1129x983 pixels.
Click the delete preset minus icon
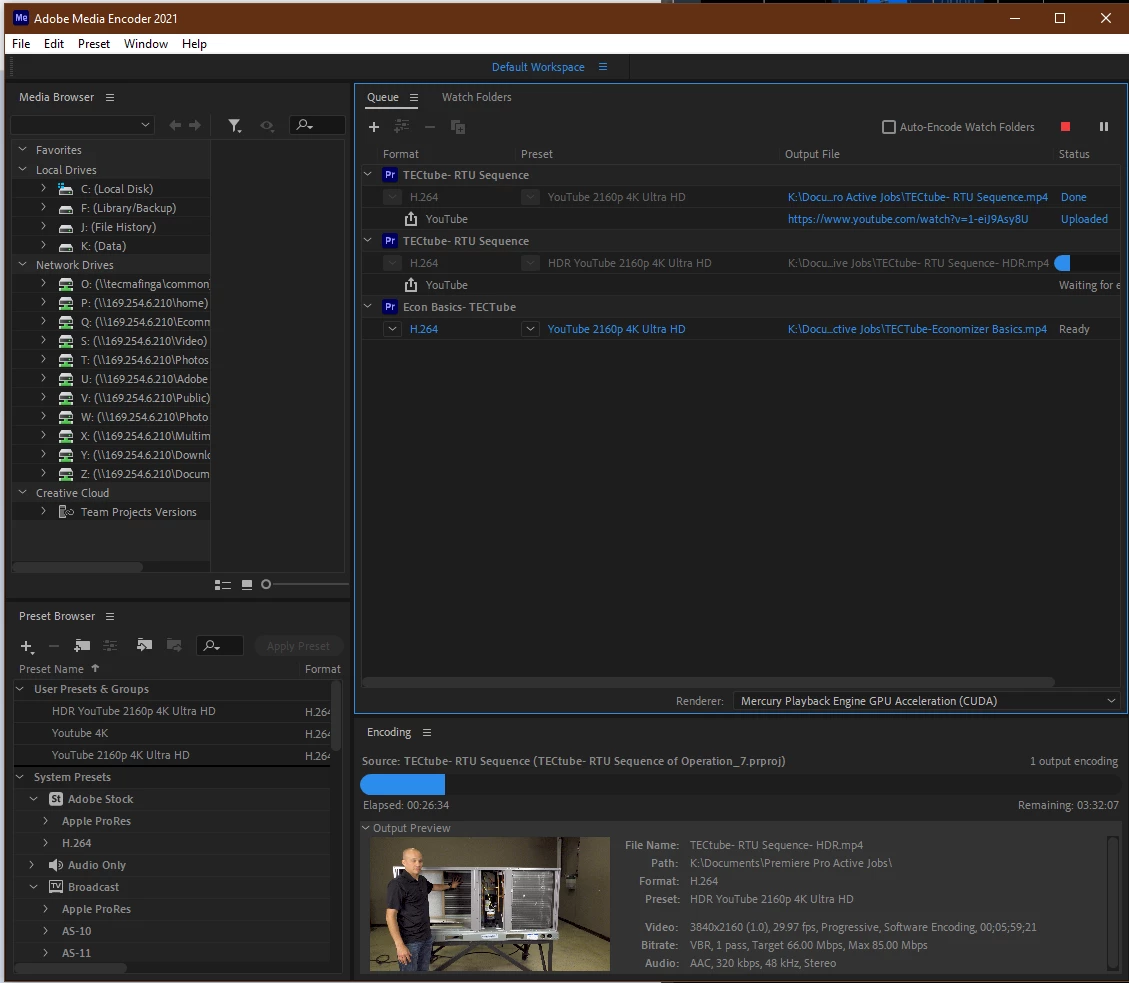54,646
